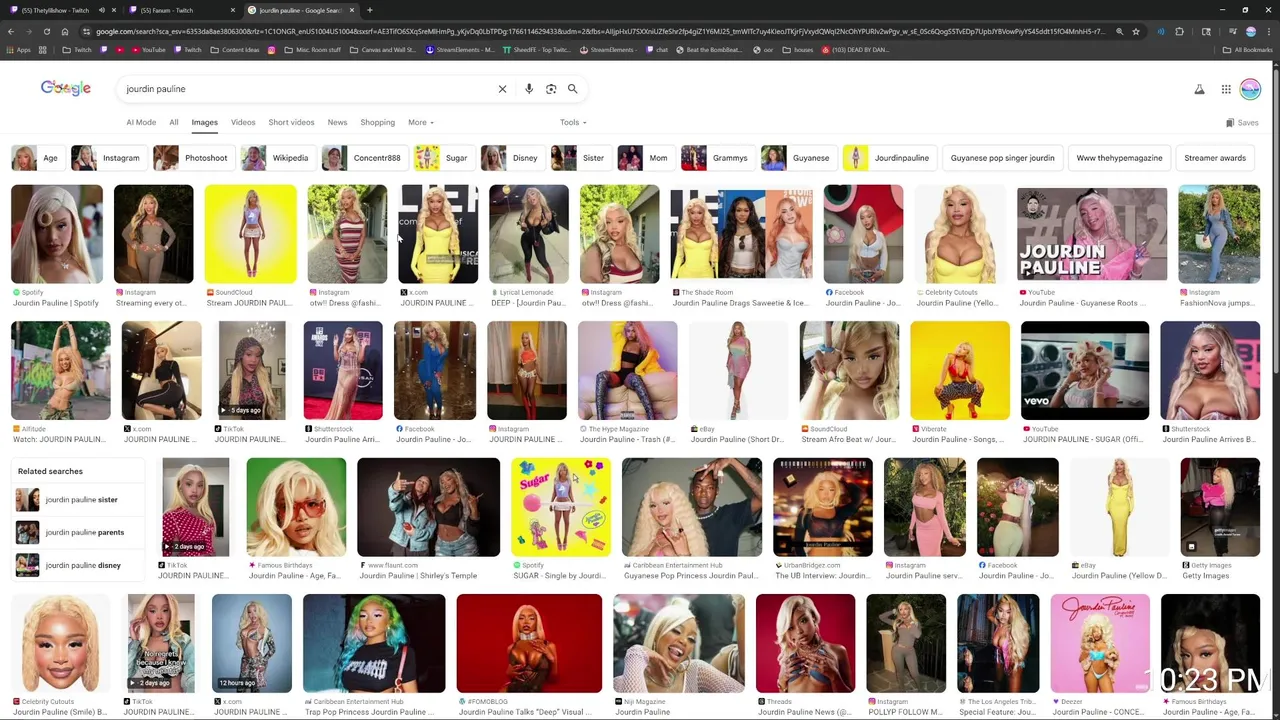
Task: Filter images by the Age chip
Action: coord(37,158)
